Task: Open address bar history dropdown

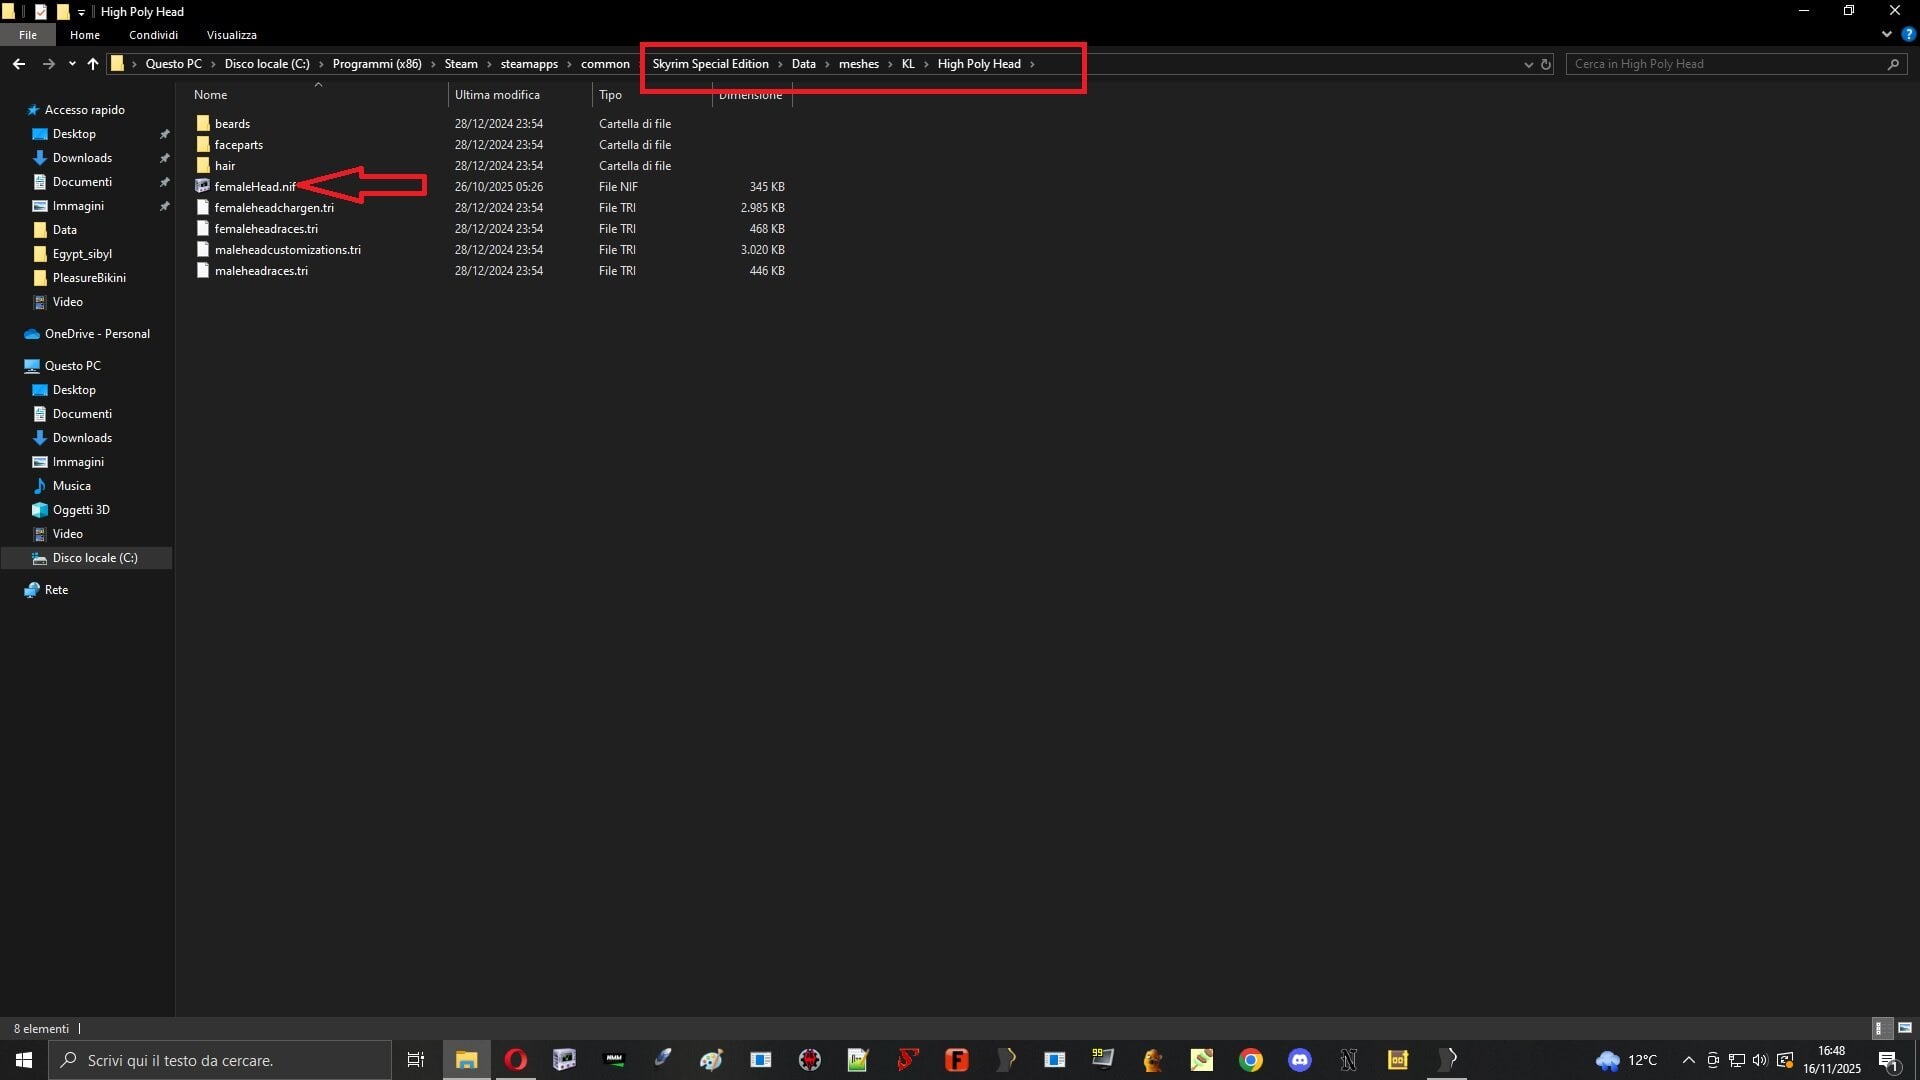Action: point(1528,64)
